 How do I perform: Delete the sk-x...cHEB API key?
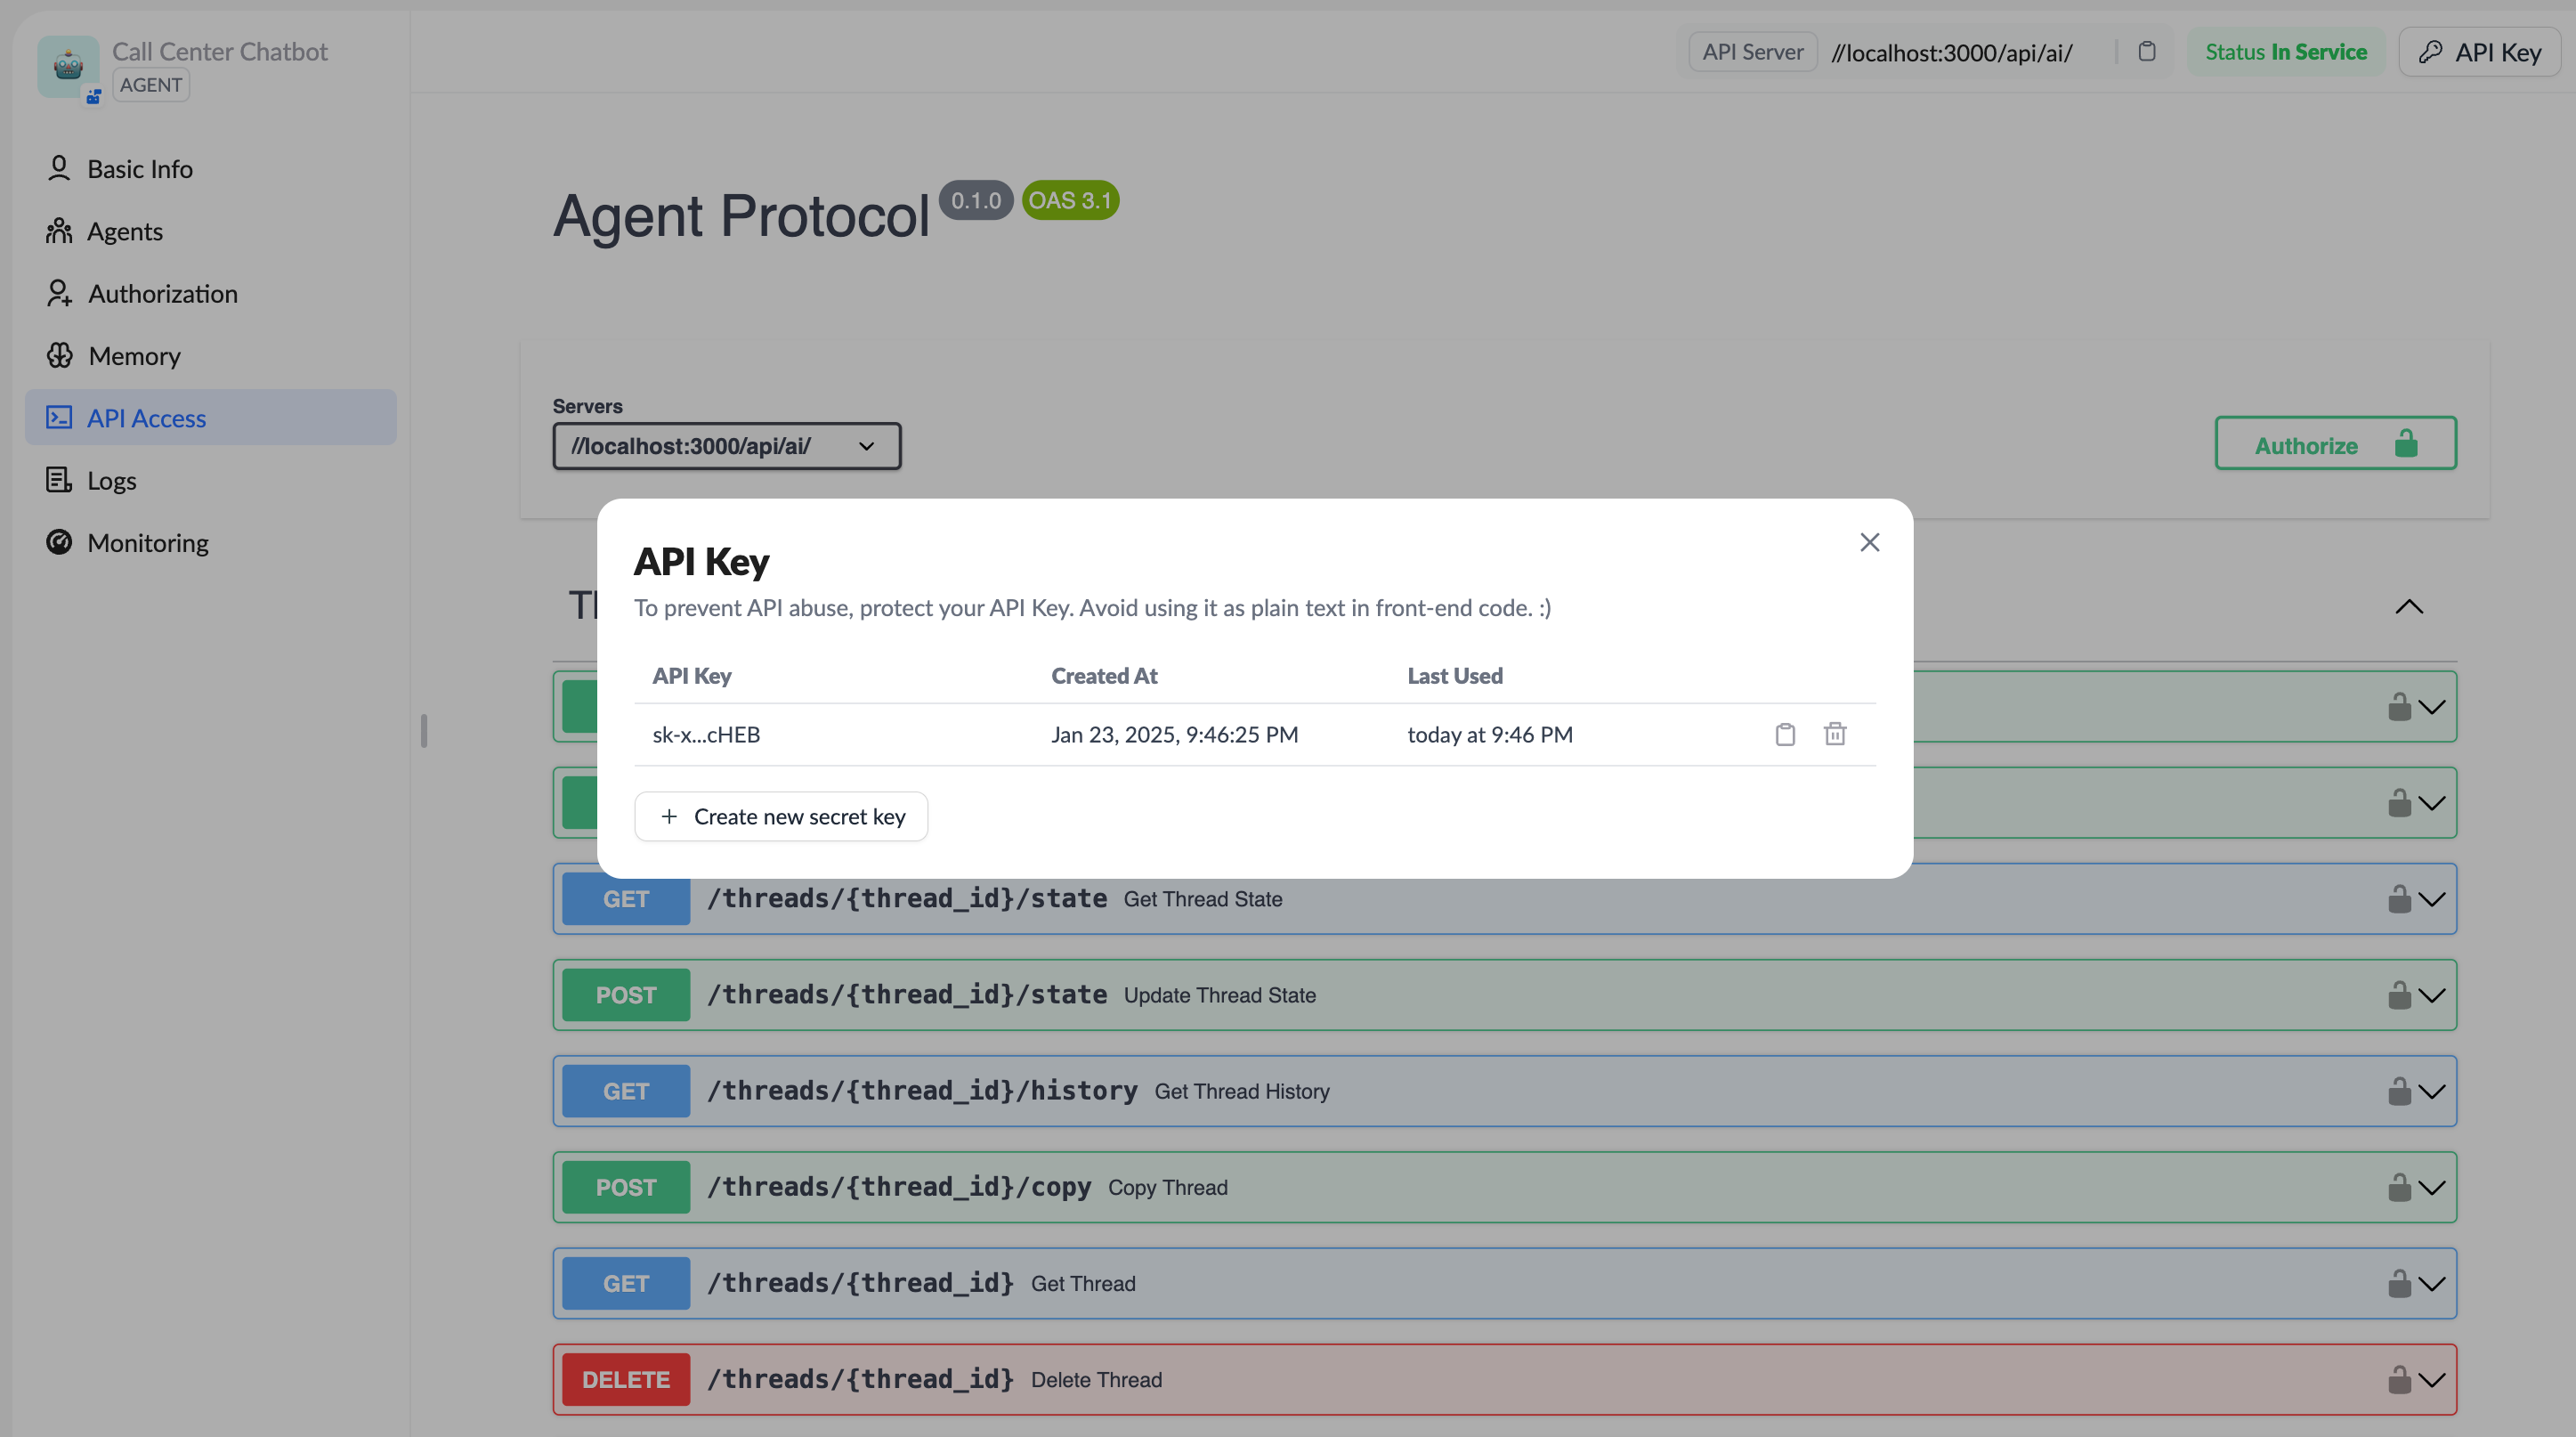coord(1835,735)
